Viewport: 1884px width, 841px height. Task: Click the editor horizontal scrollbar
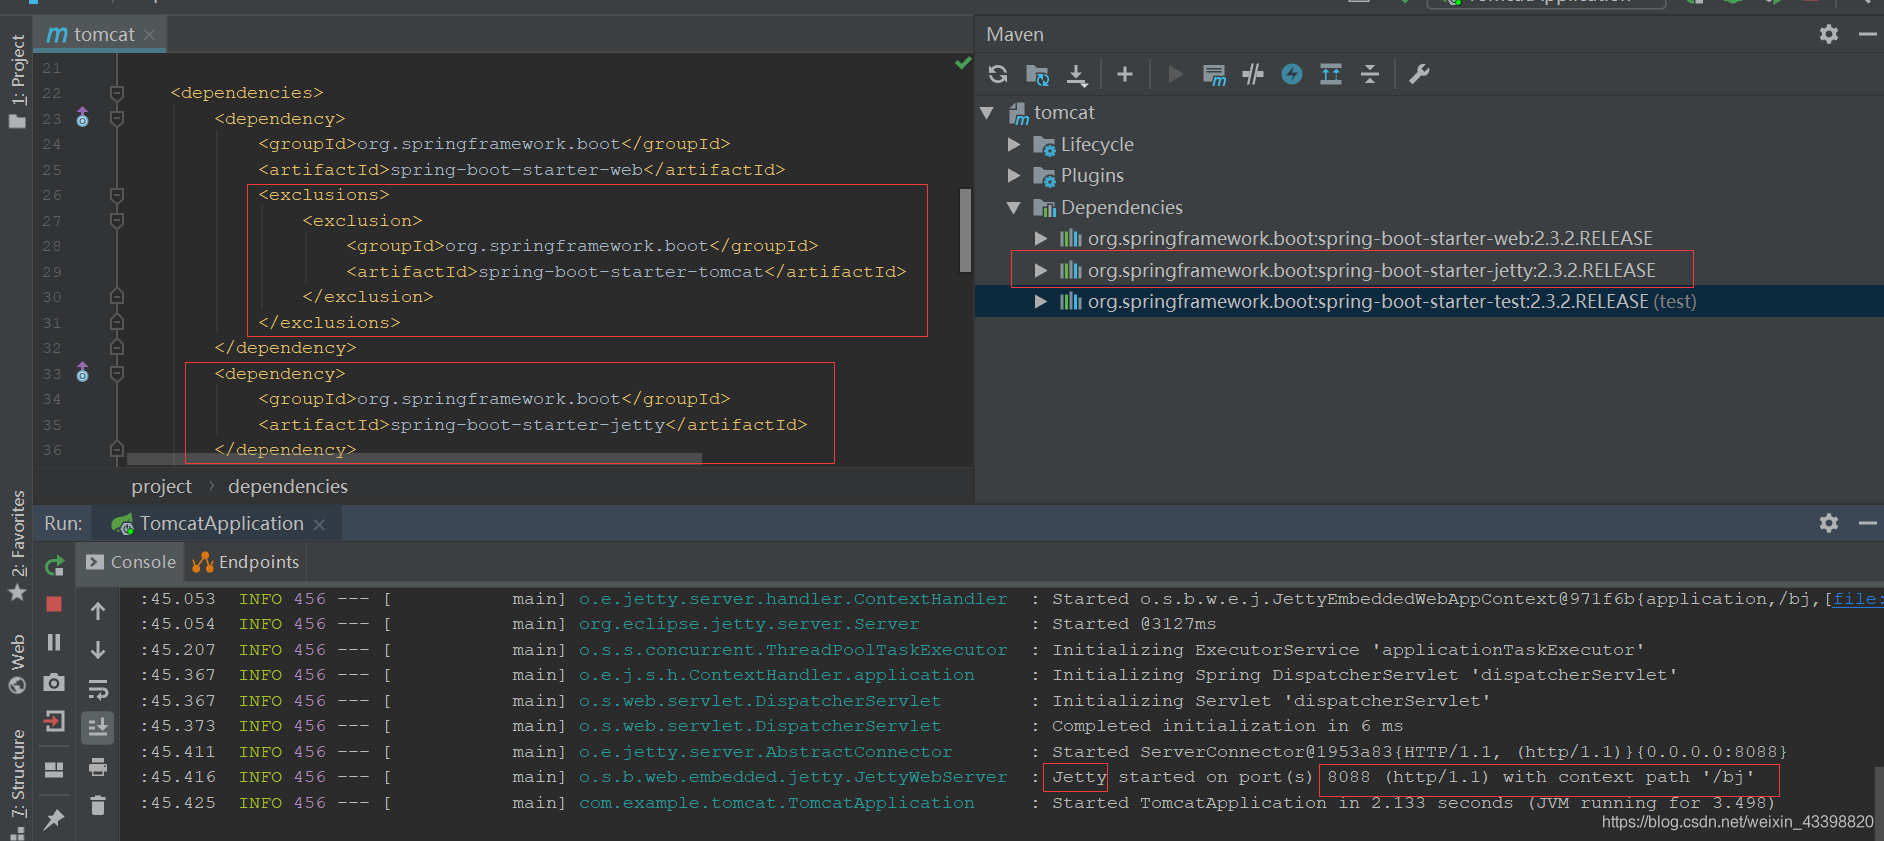[415, 459]
